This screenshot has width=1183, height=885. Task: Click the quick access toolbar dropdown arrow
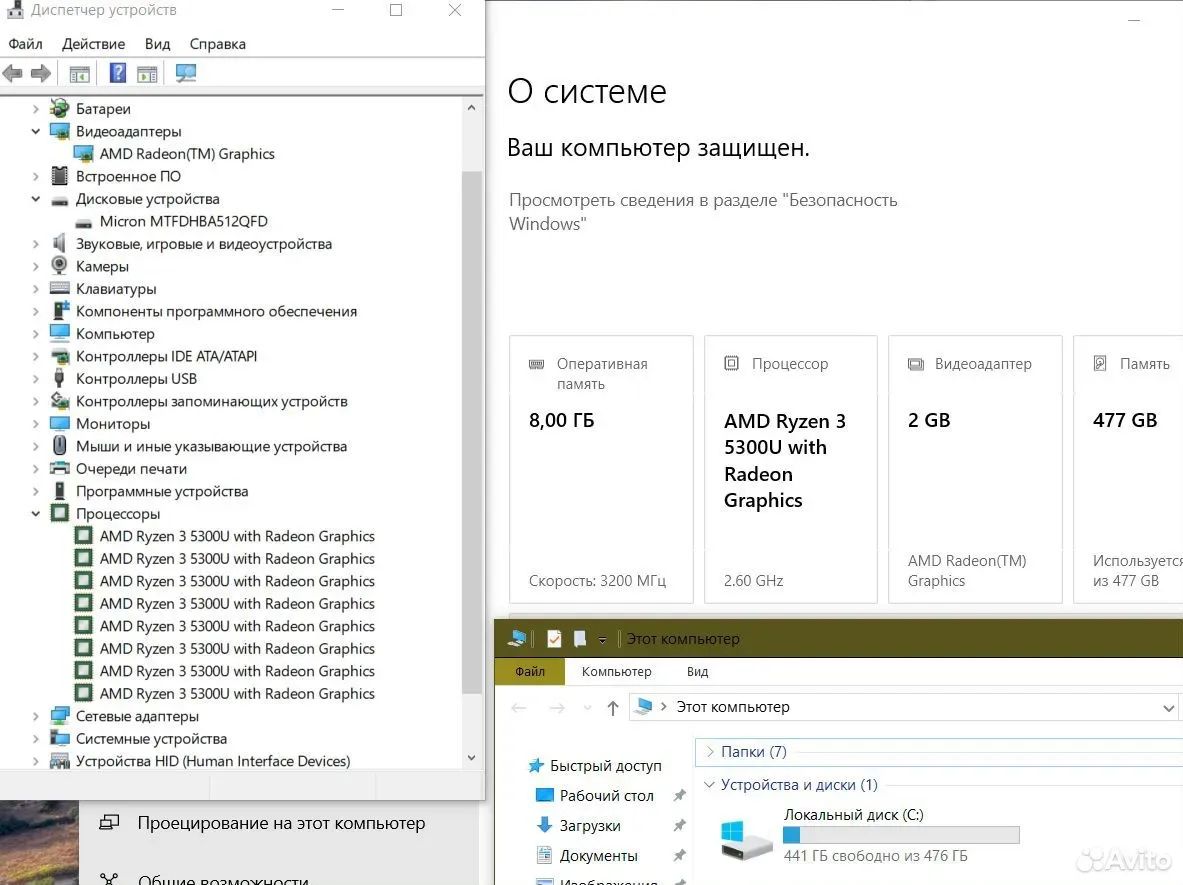click(x=602, y=640)
